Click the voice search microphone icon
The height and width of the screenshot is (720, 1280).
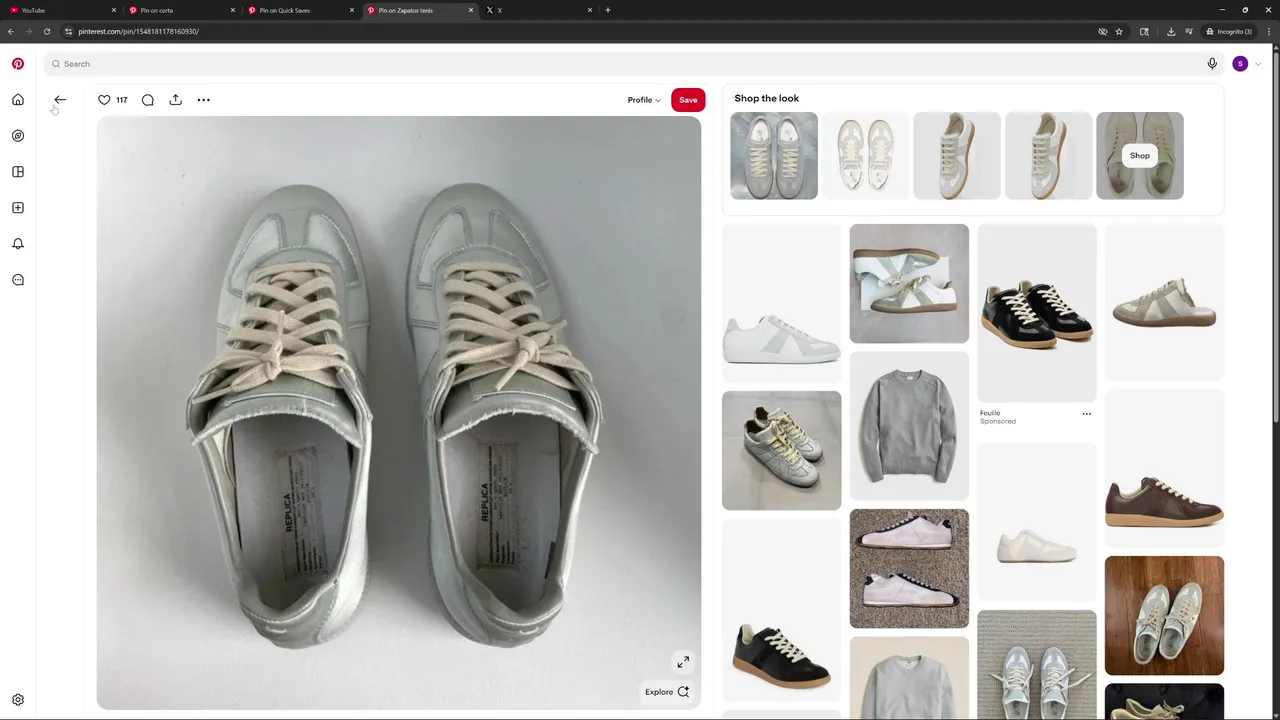tap(1212, 64)
